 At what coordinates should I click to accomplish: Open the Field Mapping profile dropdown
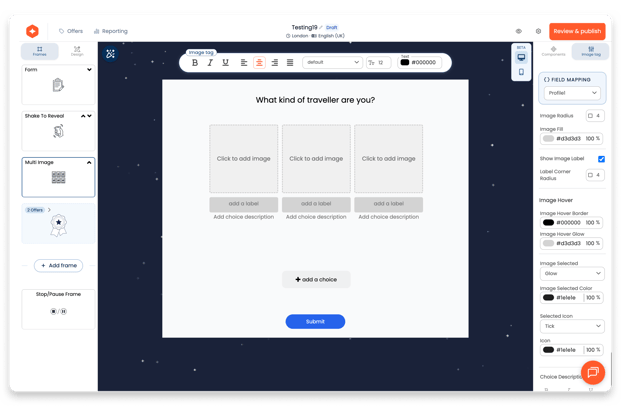[x=572, y=93]
